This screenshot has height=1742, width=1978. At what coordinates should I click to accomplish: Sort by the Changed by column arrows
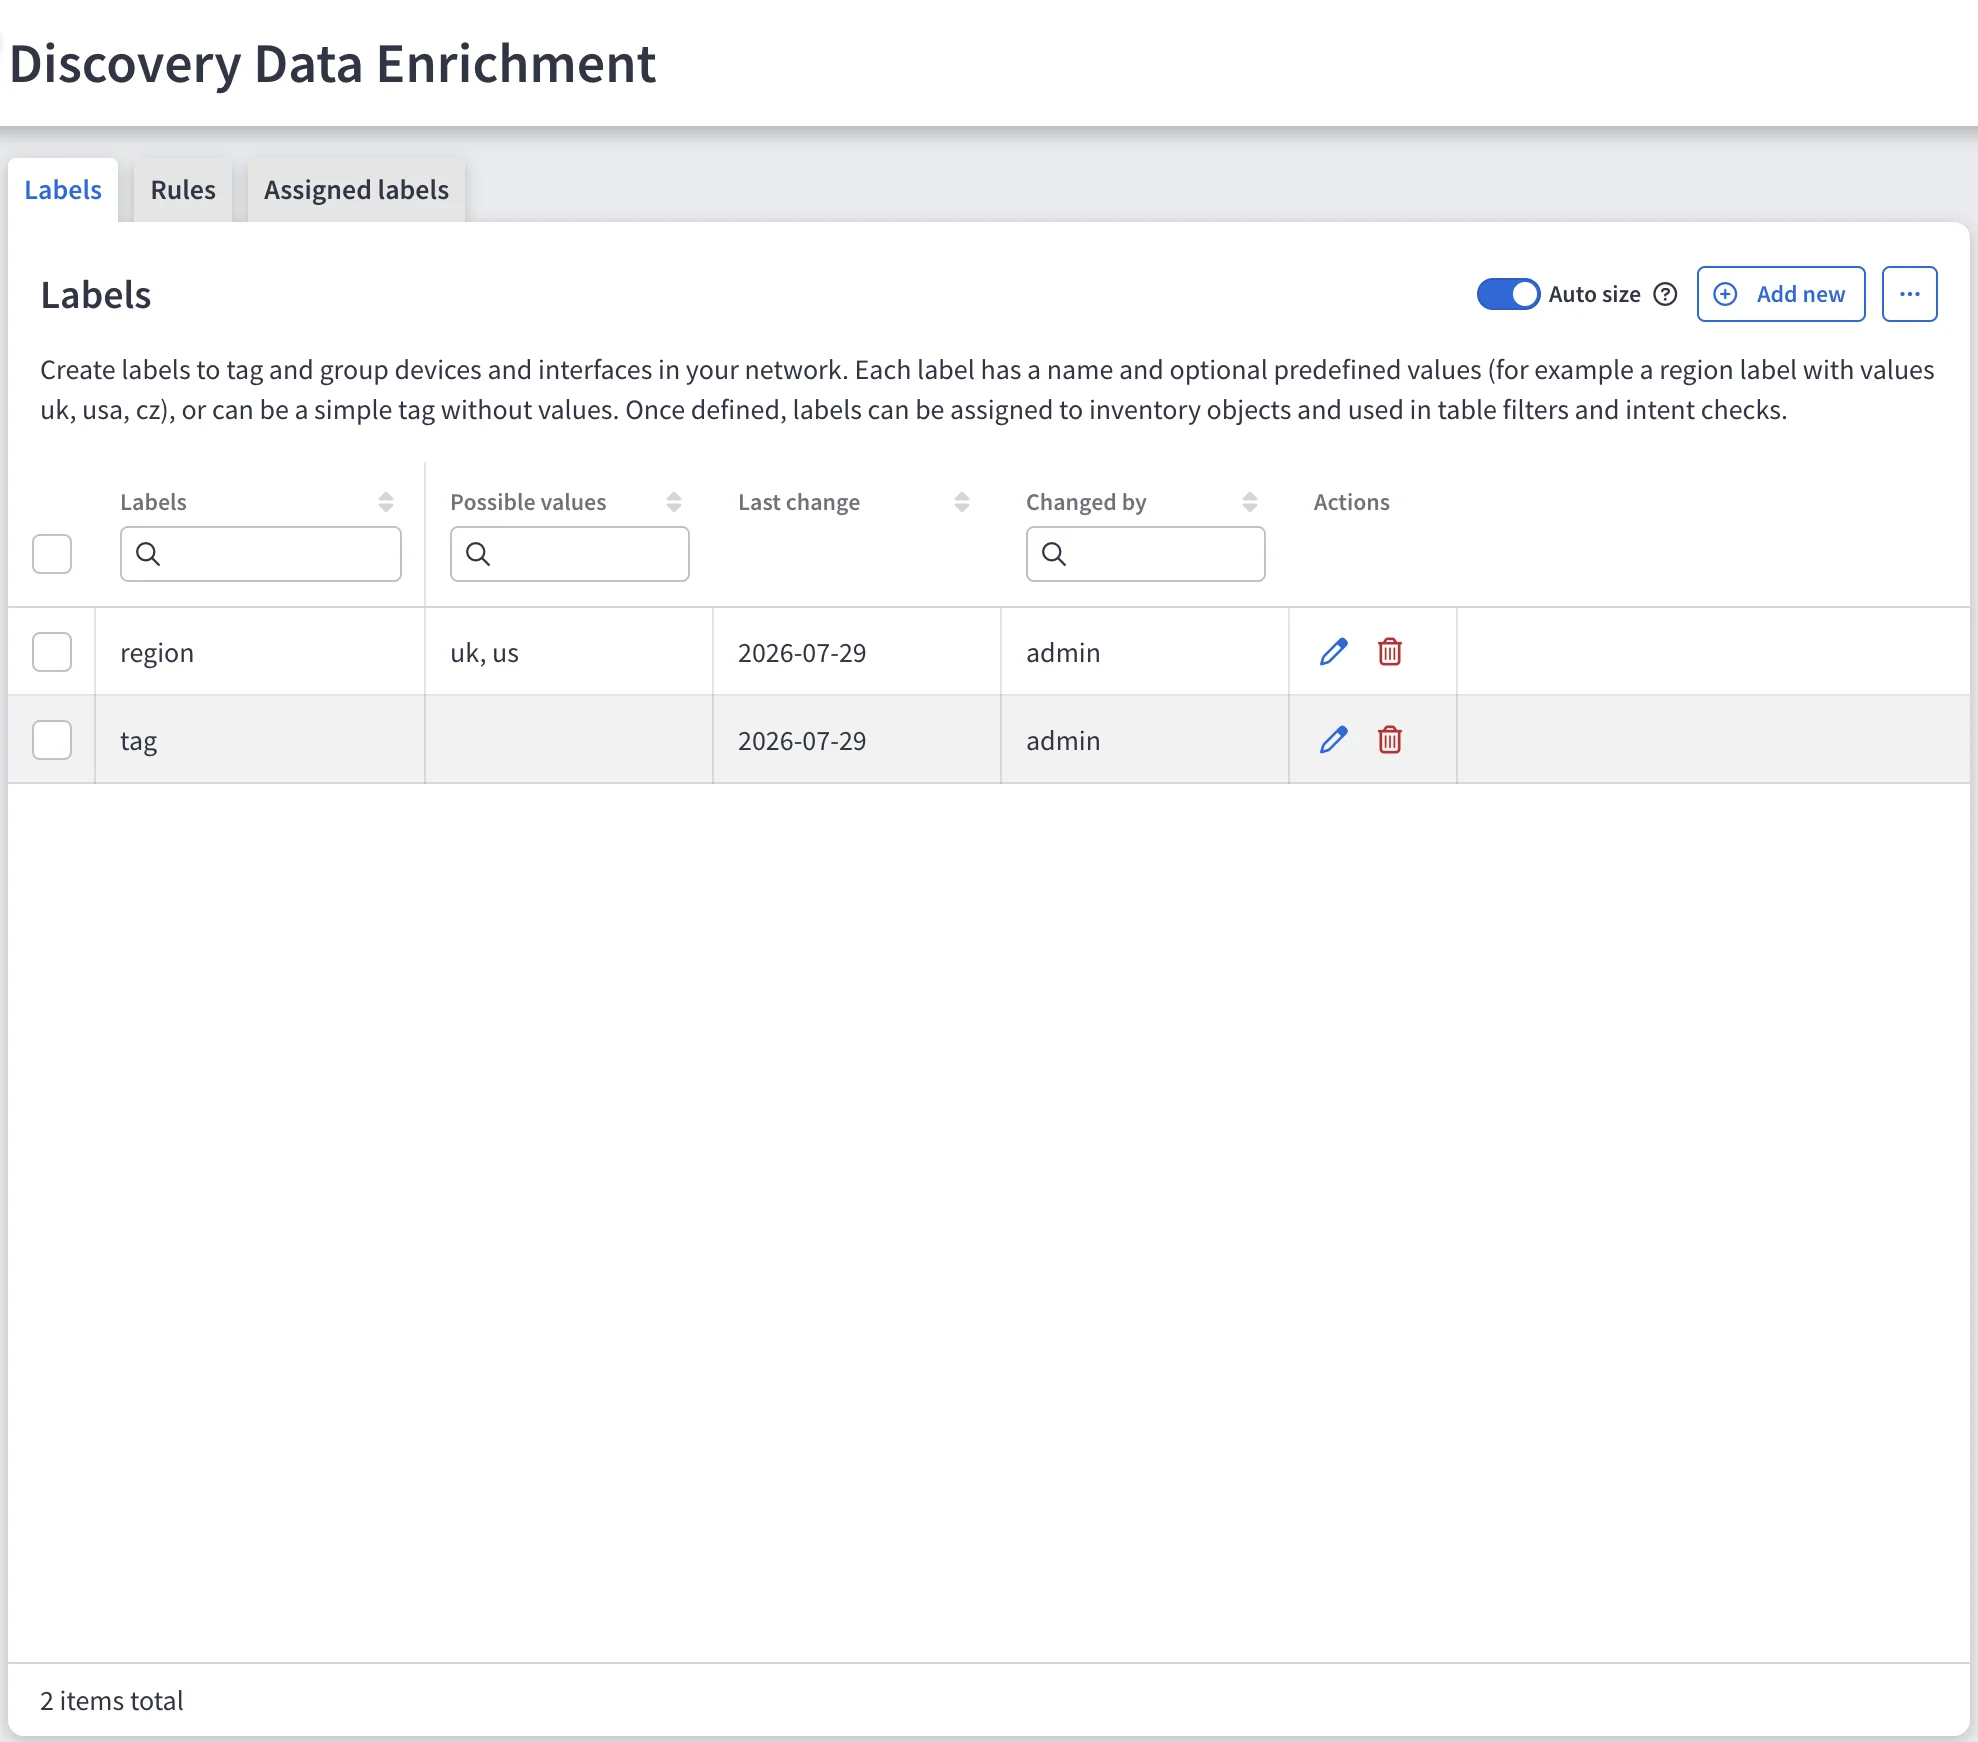(1250, 502)
